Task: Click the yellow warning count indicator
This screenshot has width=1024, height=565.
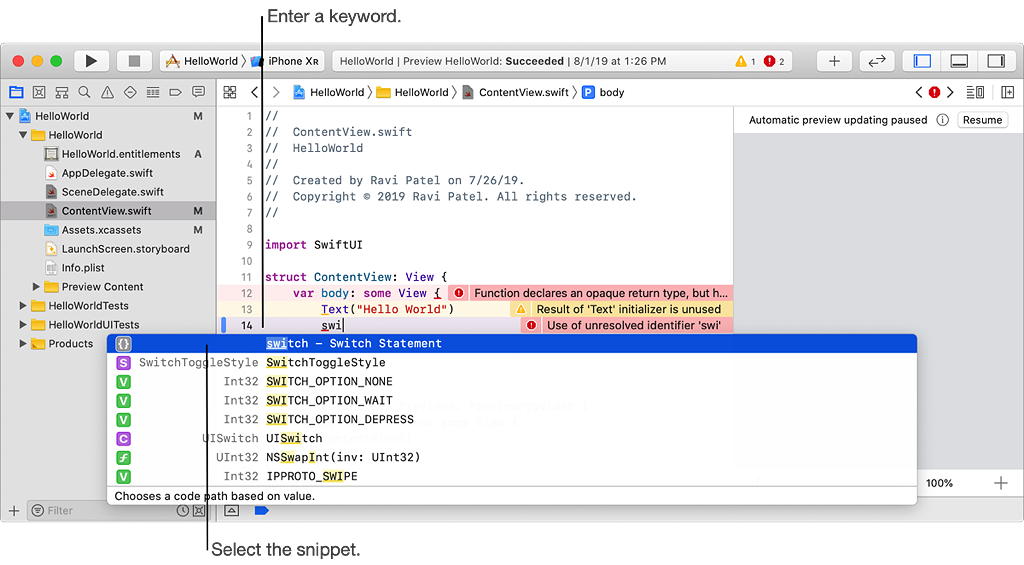Action: (745, 61)
